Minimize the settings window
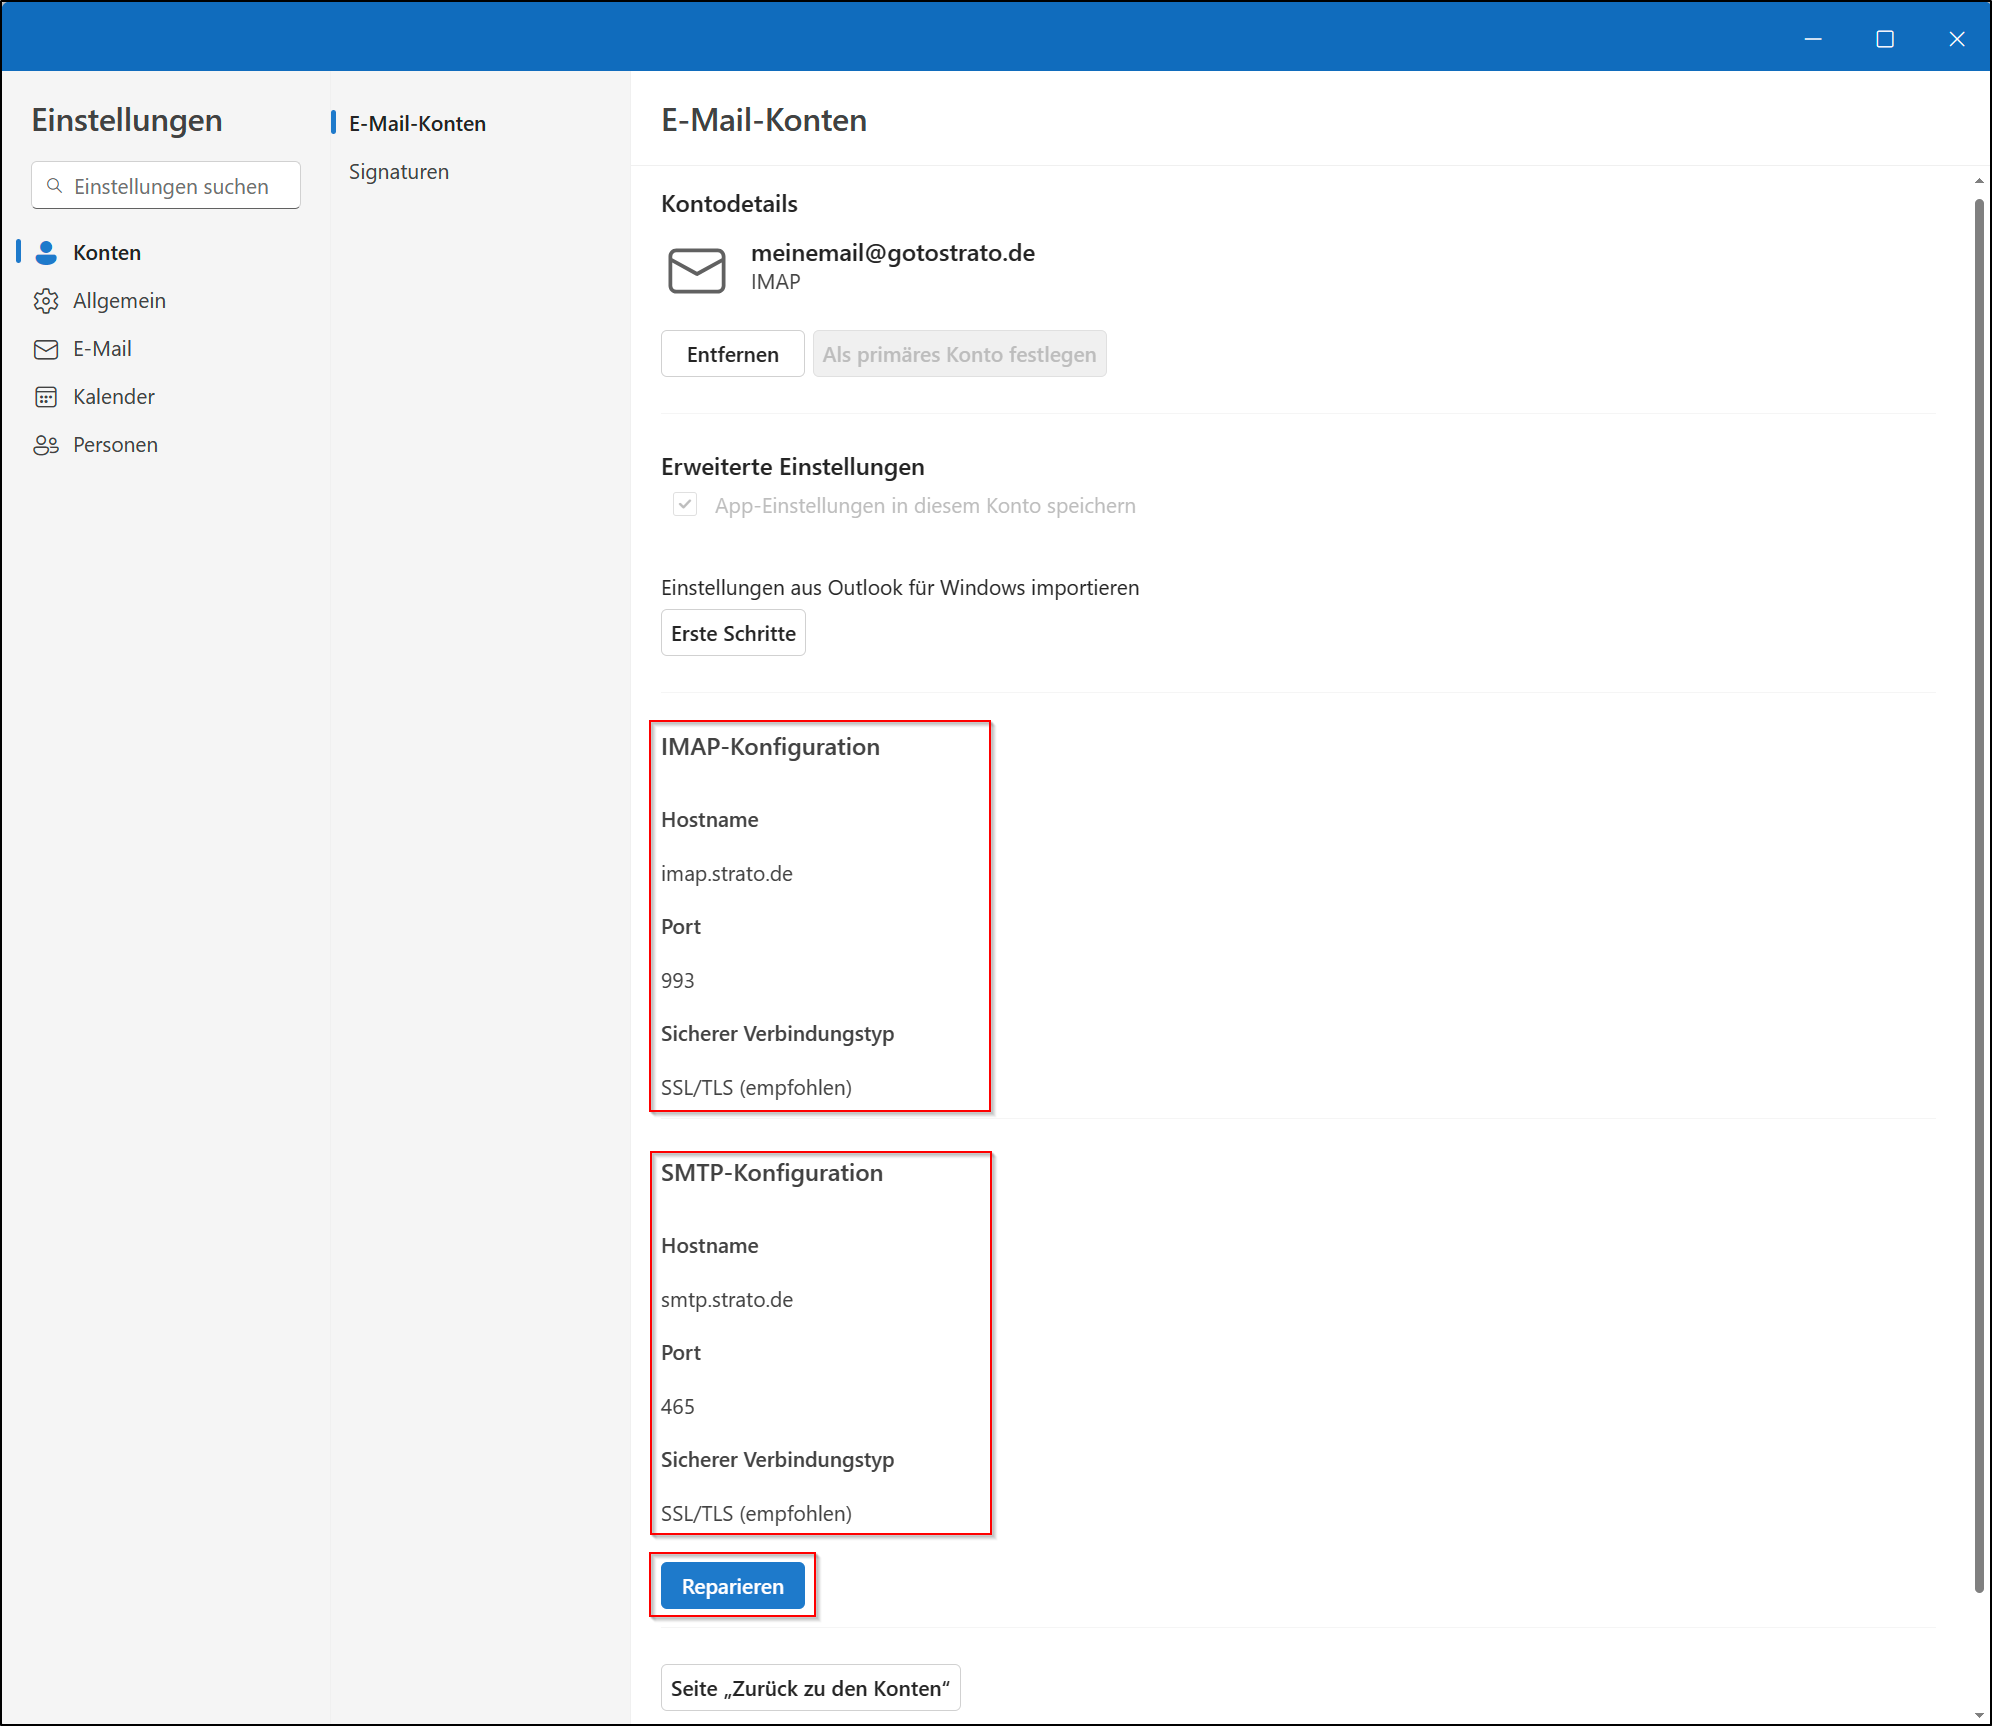 coord(1814,38)
